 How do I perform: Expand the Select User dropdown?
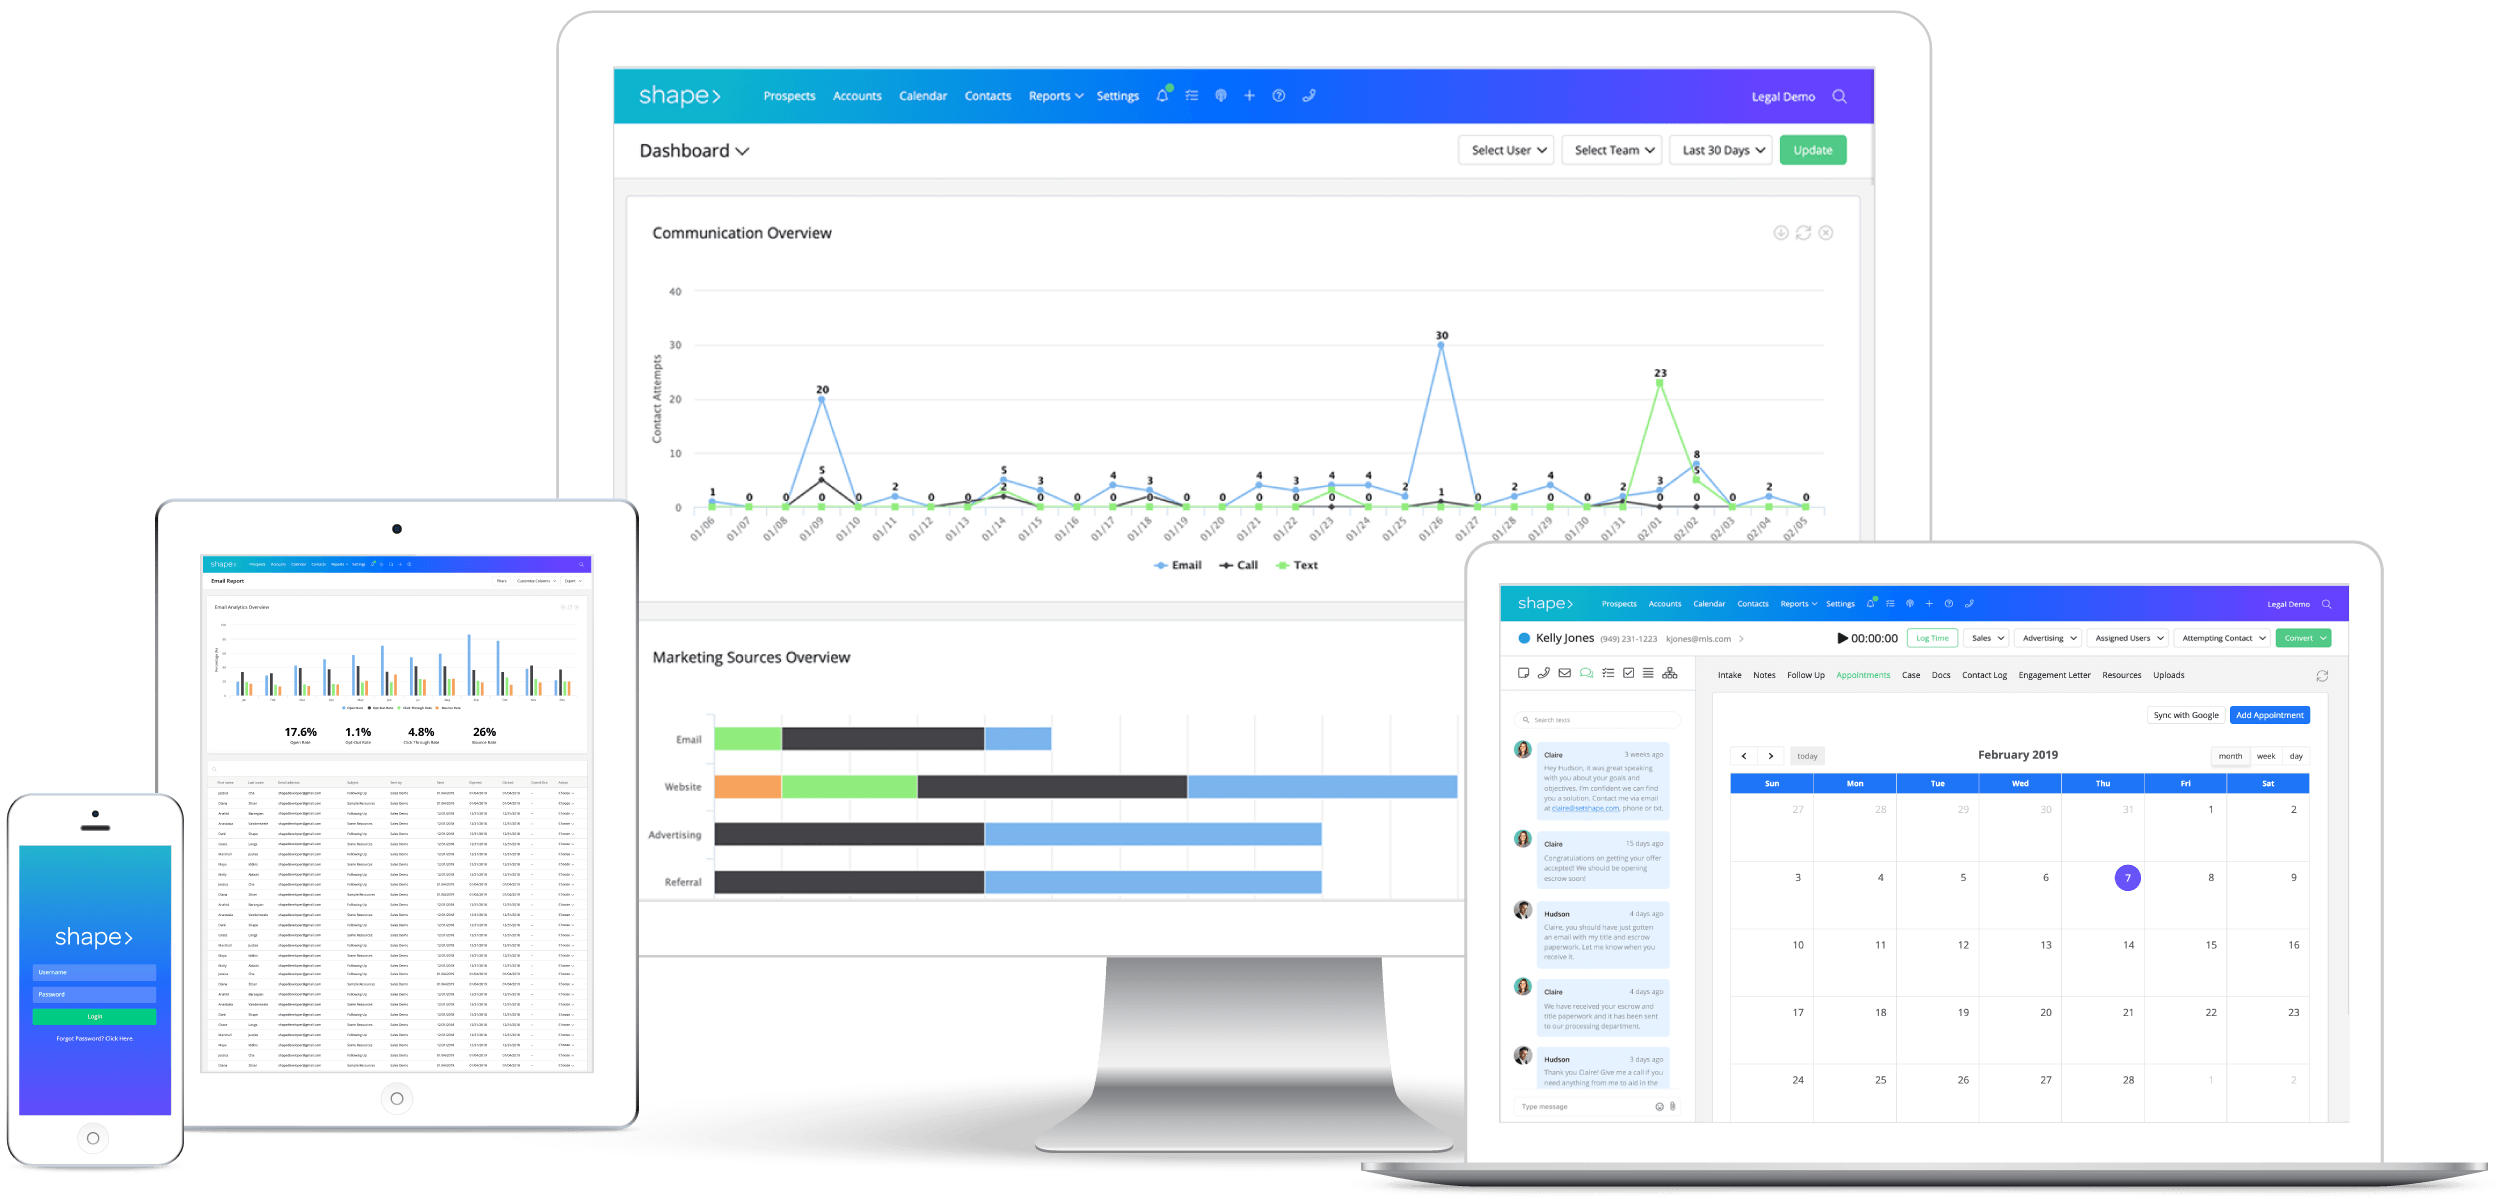pos(1505,150)
